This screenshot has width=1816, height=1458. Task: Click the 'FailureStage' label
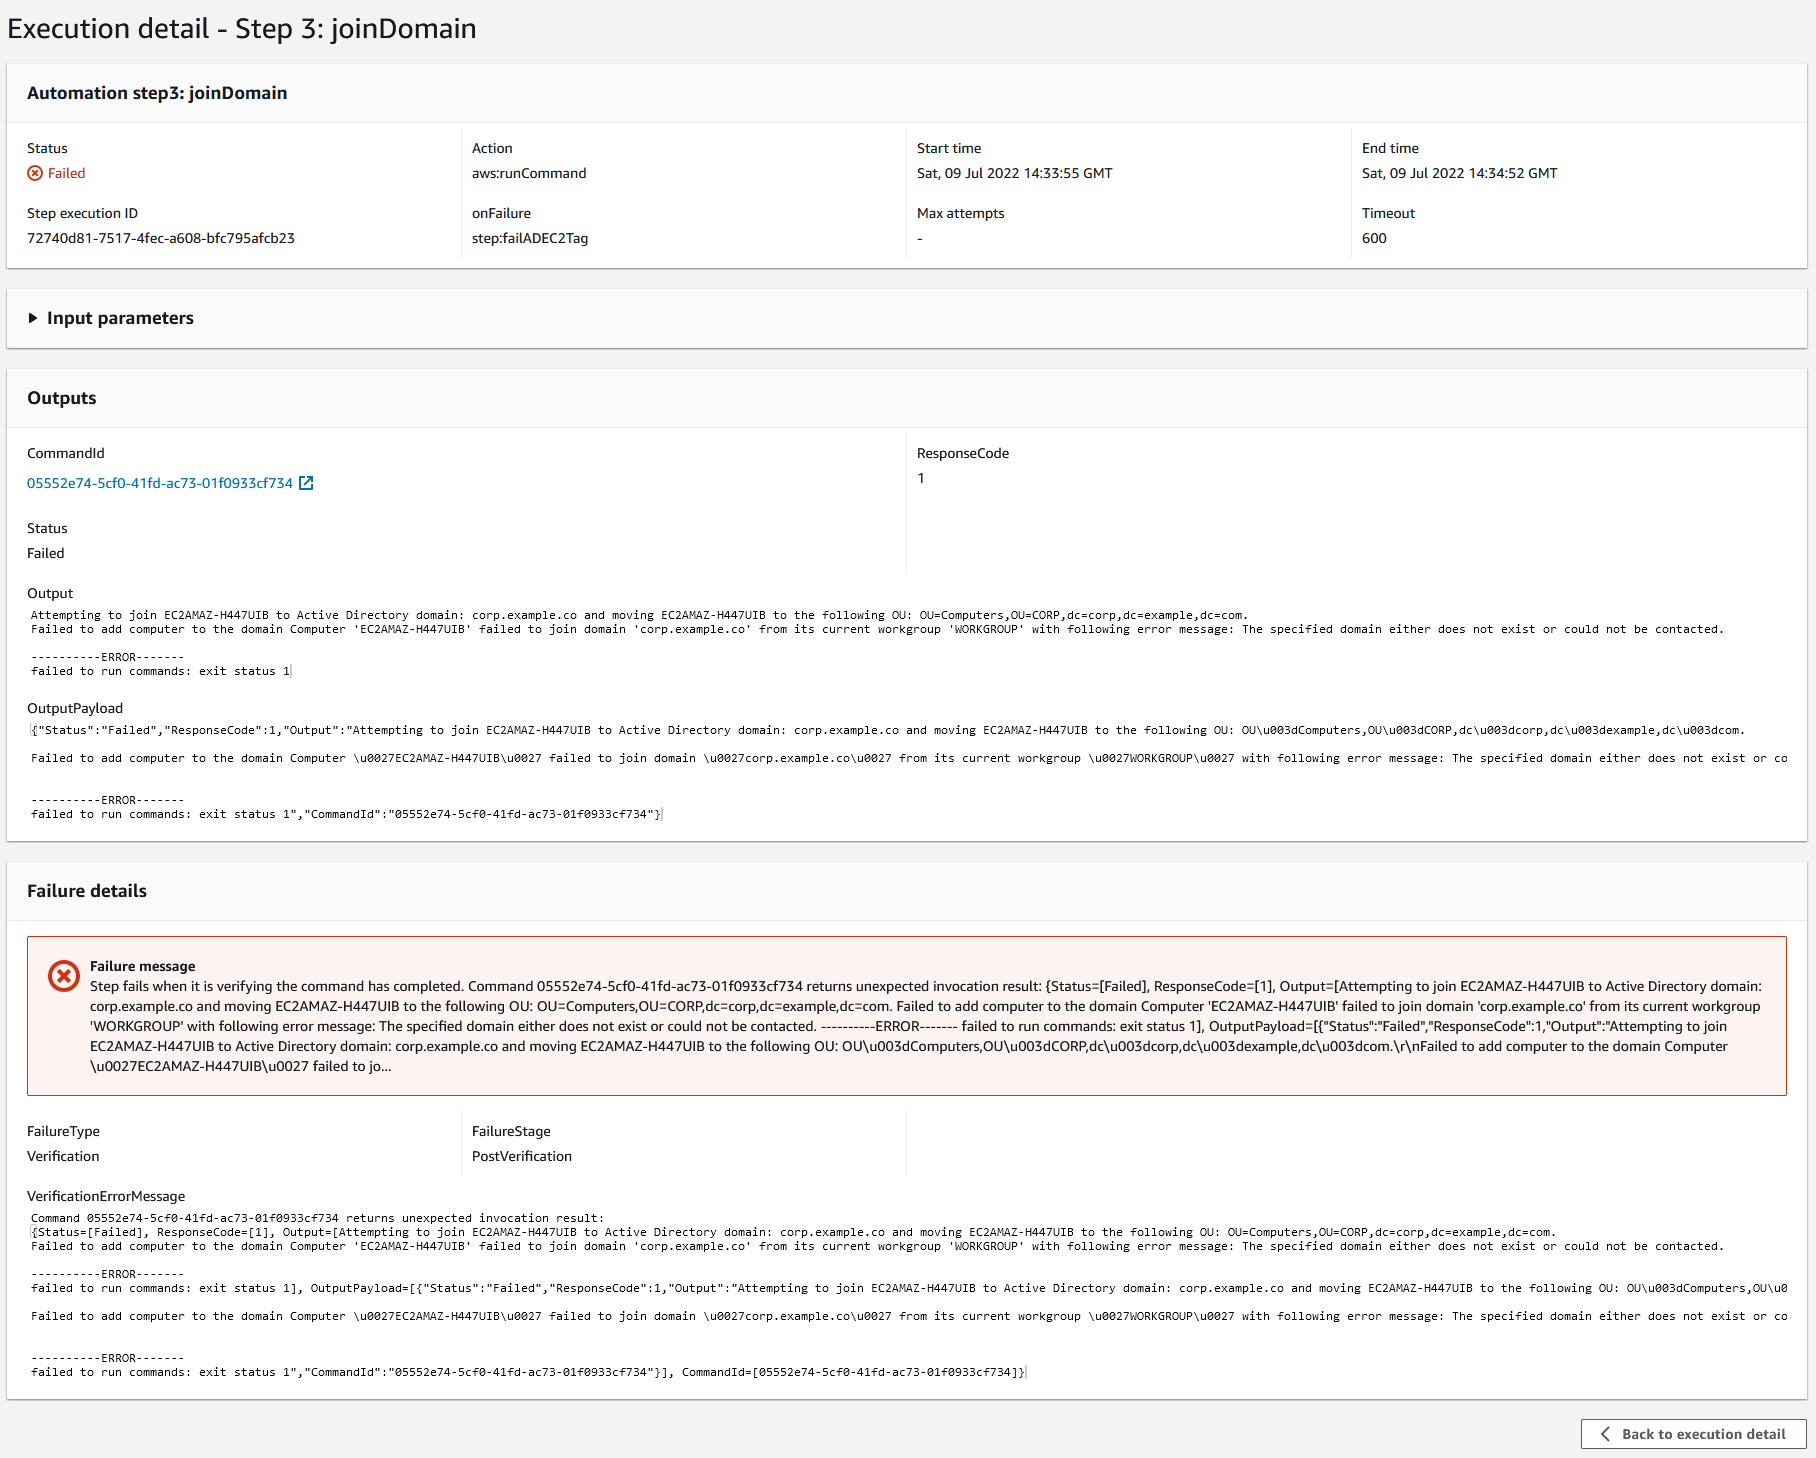pos(511,1131)
